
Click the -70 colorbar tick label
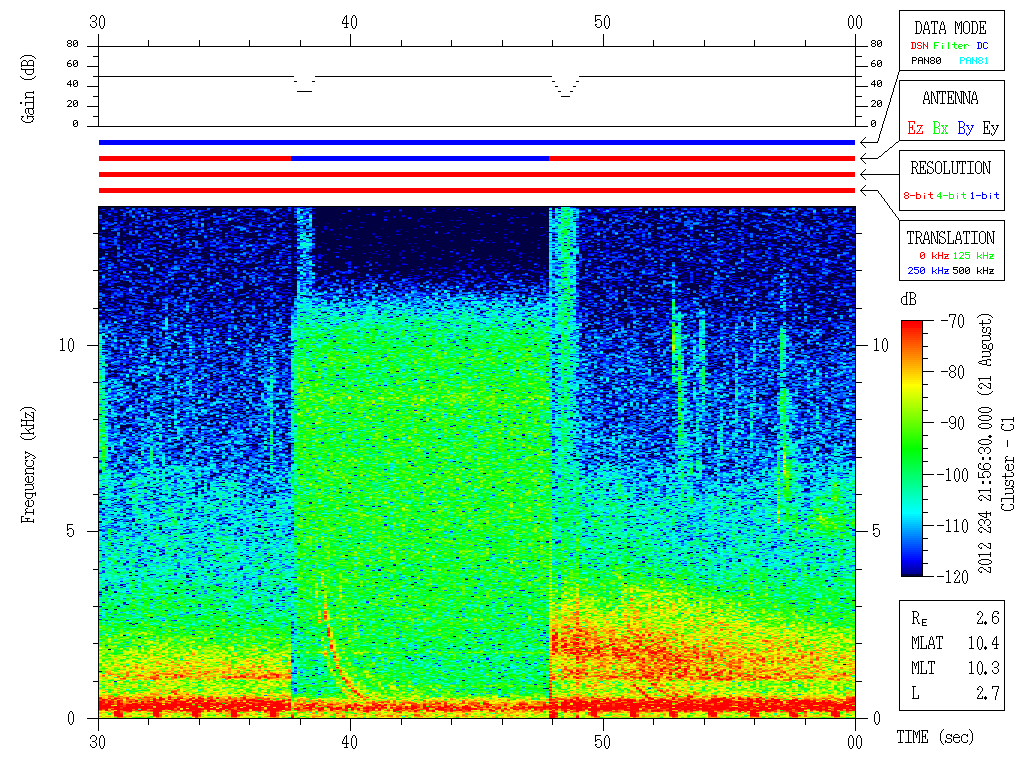point(953,321)
